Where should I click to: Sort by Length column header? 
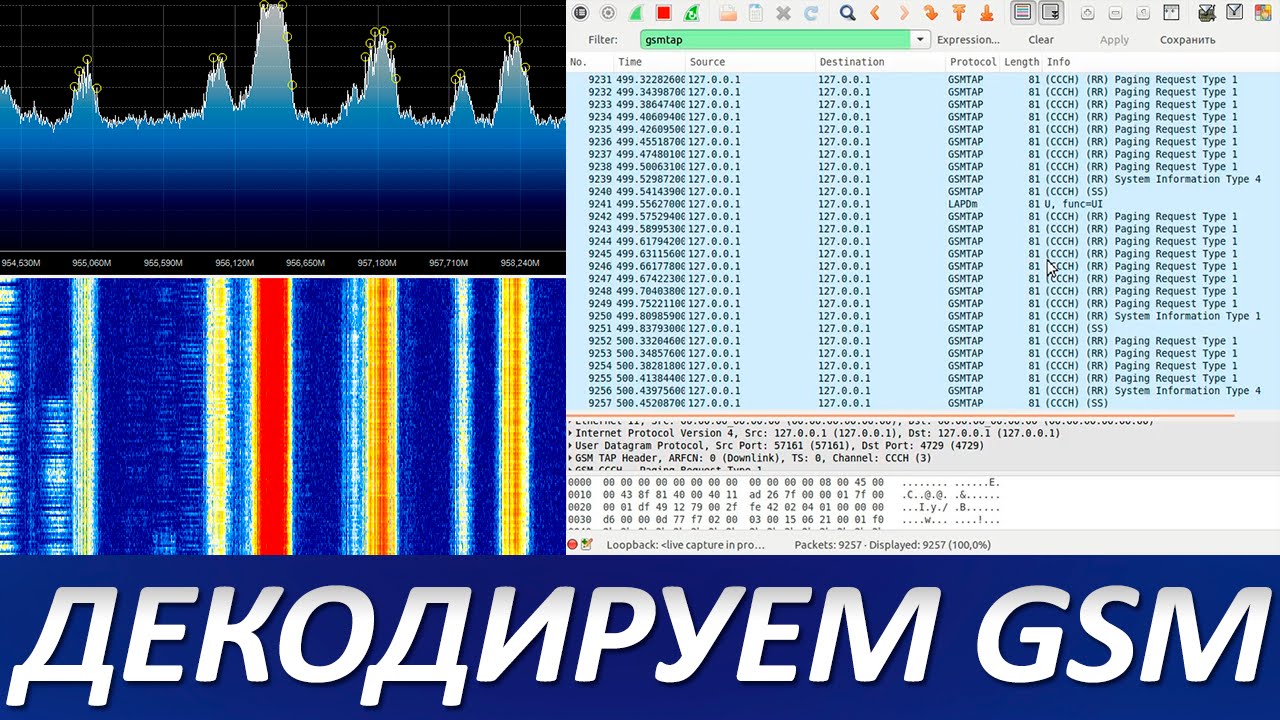pos(1022,62)
